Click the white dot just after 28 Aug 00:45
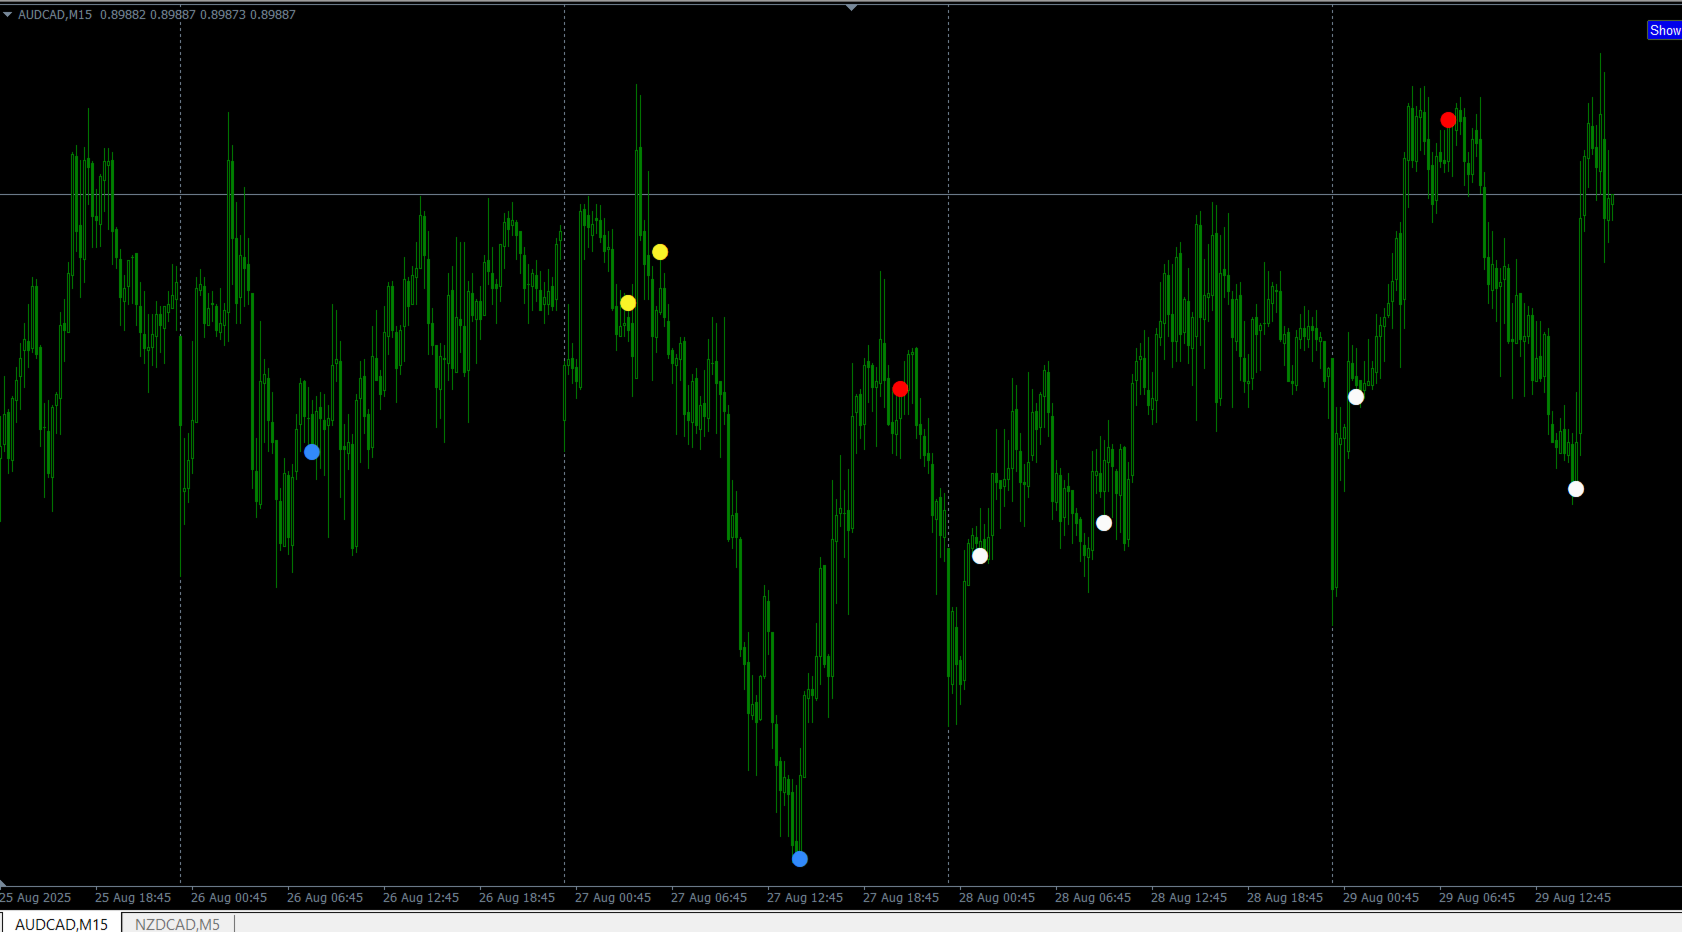This screenshot has height=932, width=1682. (x=980, y=556)
